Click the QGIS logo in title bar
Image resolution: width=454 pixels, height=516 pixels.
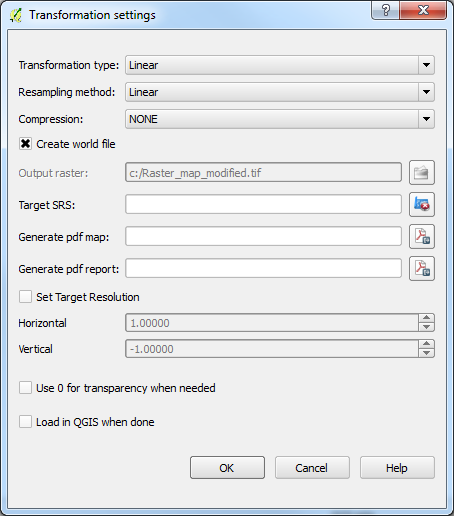(16, 15)
